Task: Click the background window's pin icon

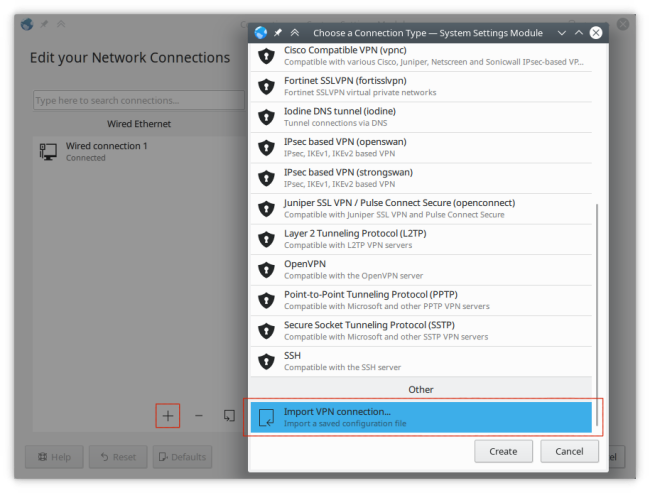Action: tap(44, 24)
